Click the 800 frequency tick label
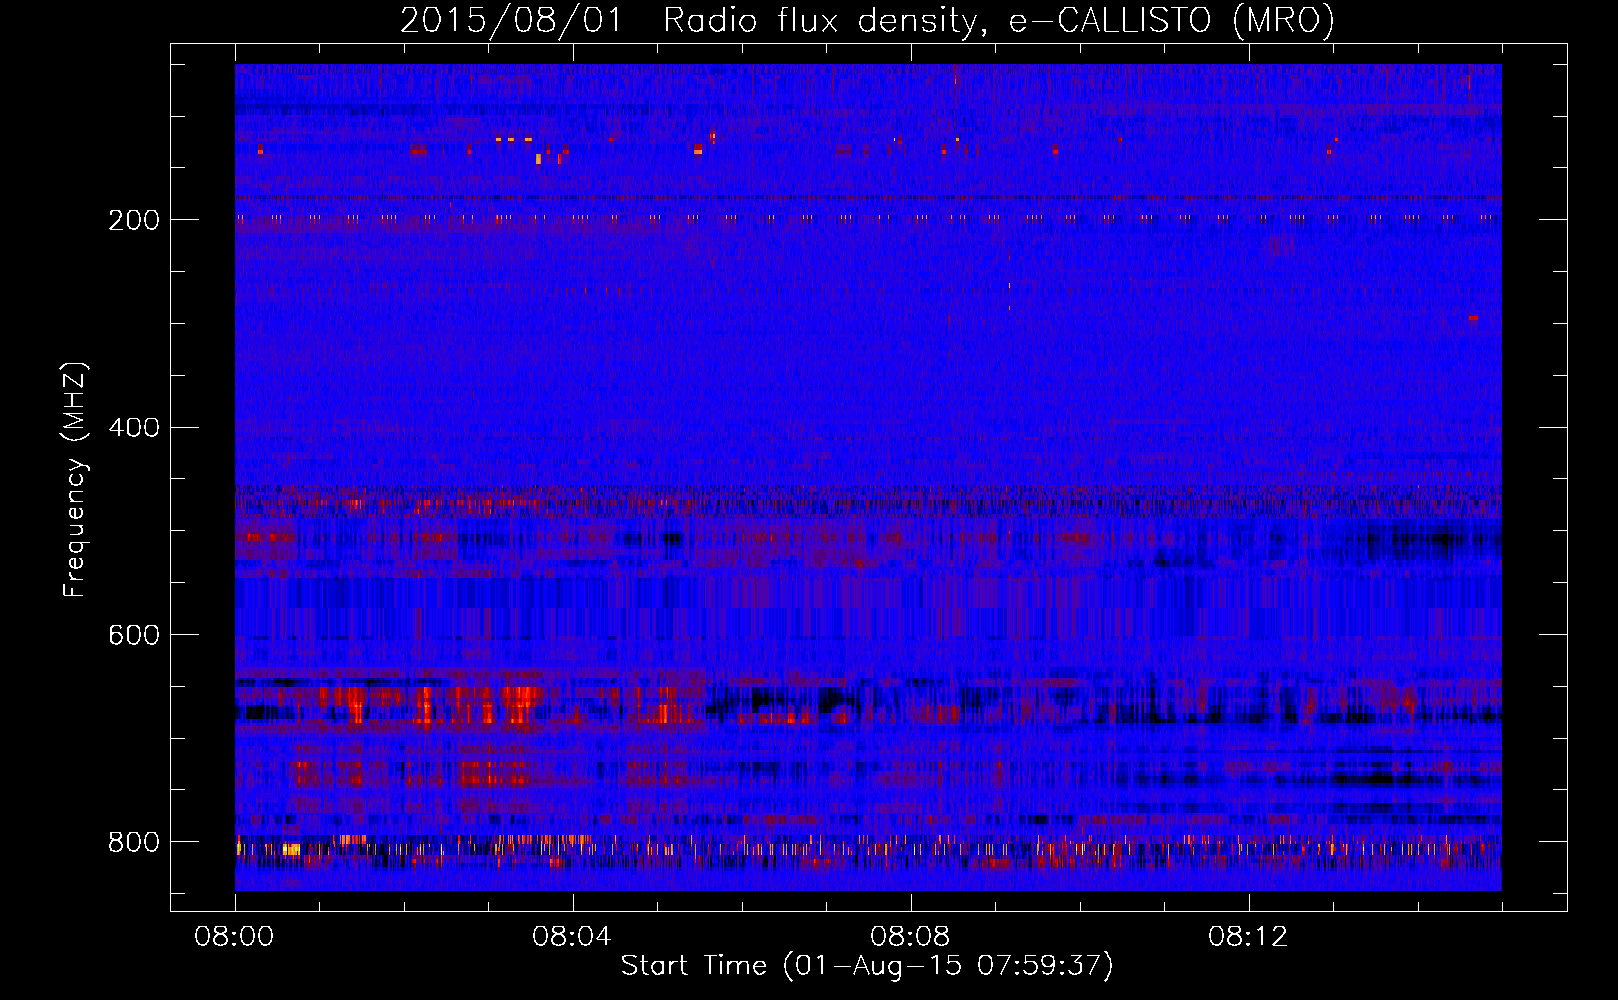 (134, 842)
